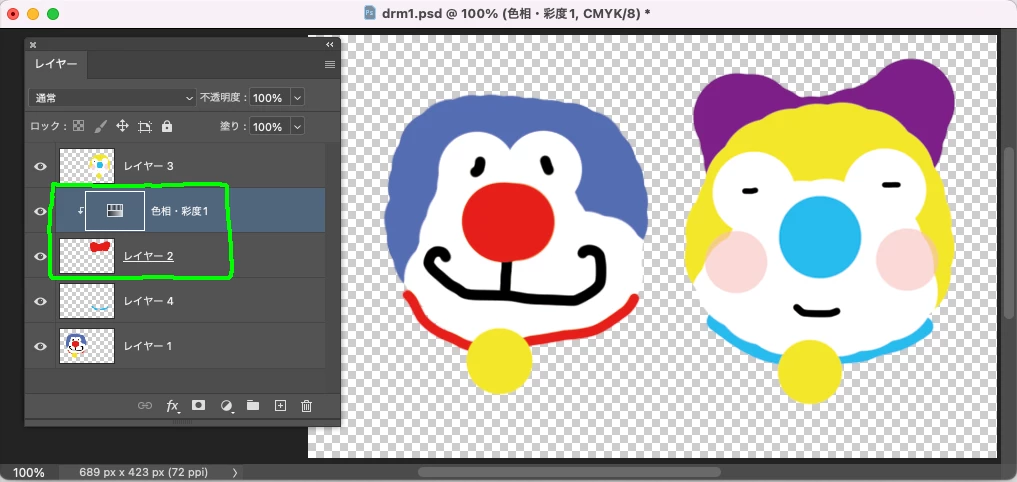Create a new layer plus icon
1017x482 pixels.
tap(280, 405)
